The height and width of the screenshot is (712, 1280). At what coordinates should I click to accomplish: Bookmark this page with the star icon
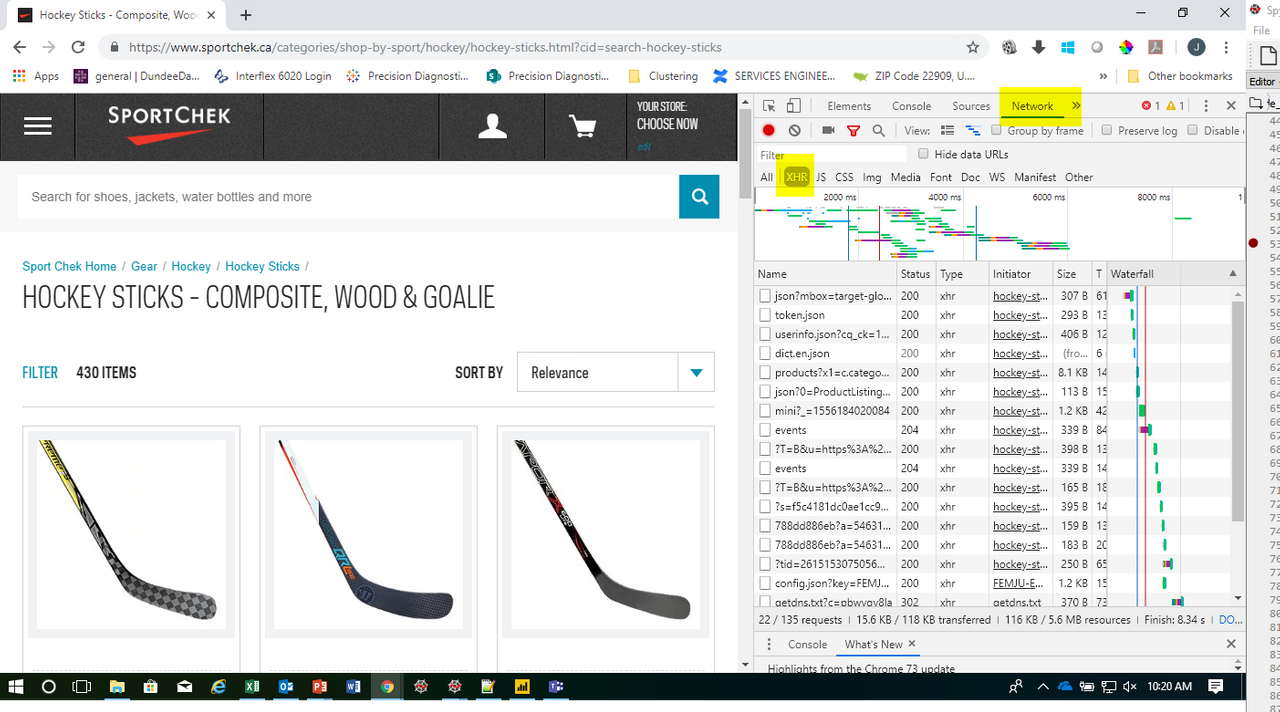point(973,47)
